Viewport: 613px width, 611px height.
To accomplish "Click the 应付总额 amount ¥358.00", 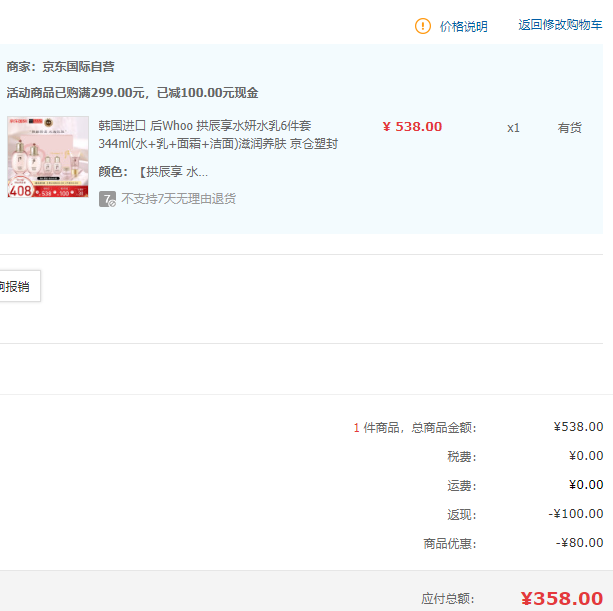I will click(x=562, y=598).
